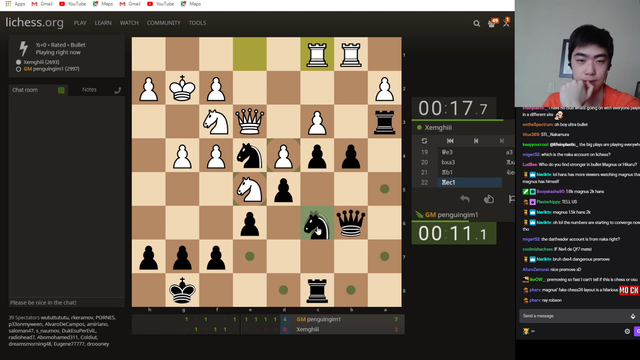
Task: Select the selected black knight on c6
Action: click(x=317, y=223)
